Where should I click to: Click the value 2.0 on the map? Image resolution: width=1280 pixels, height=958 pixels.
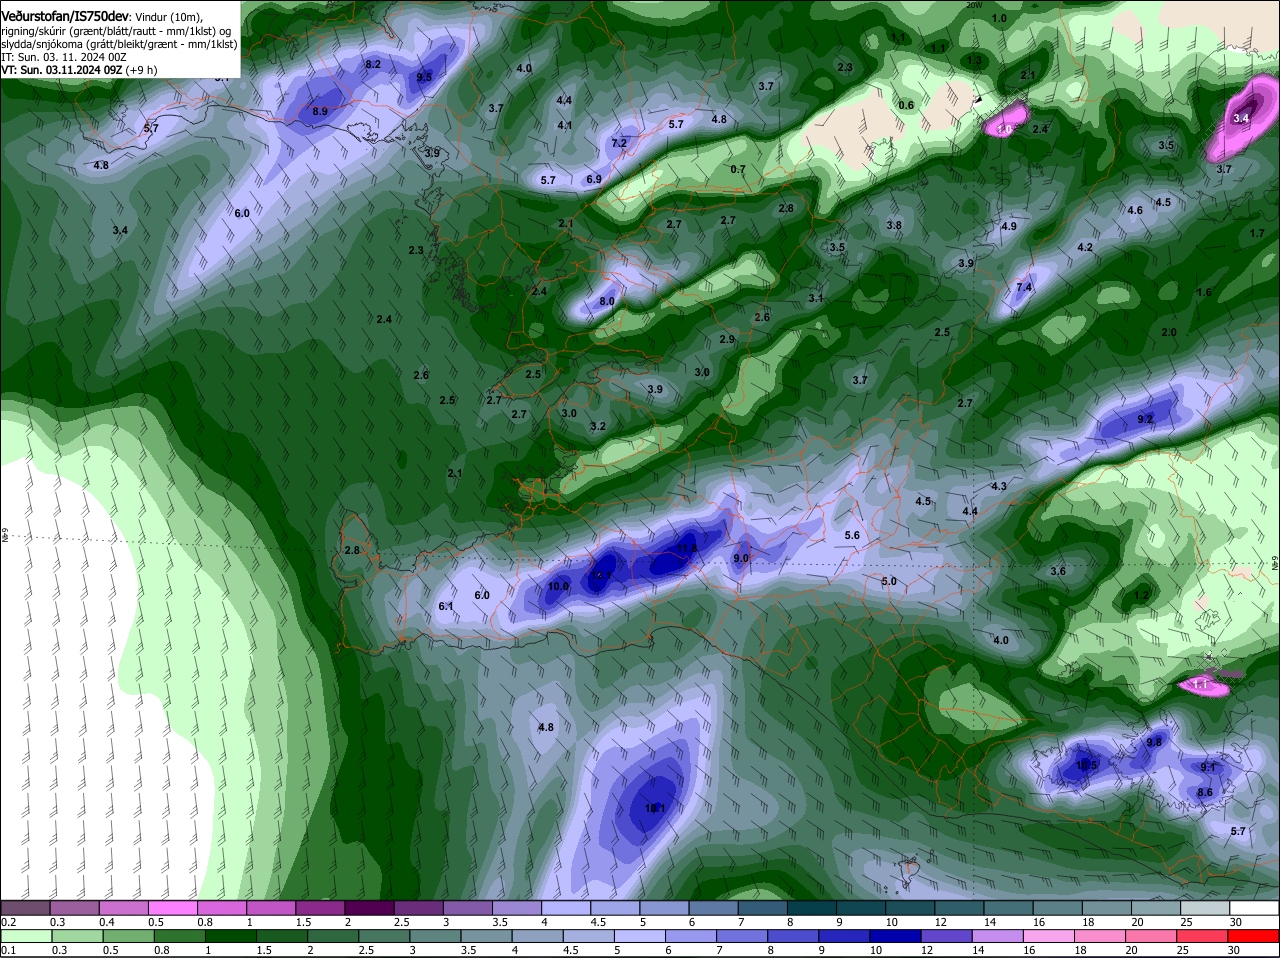pos(1169,332)
